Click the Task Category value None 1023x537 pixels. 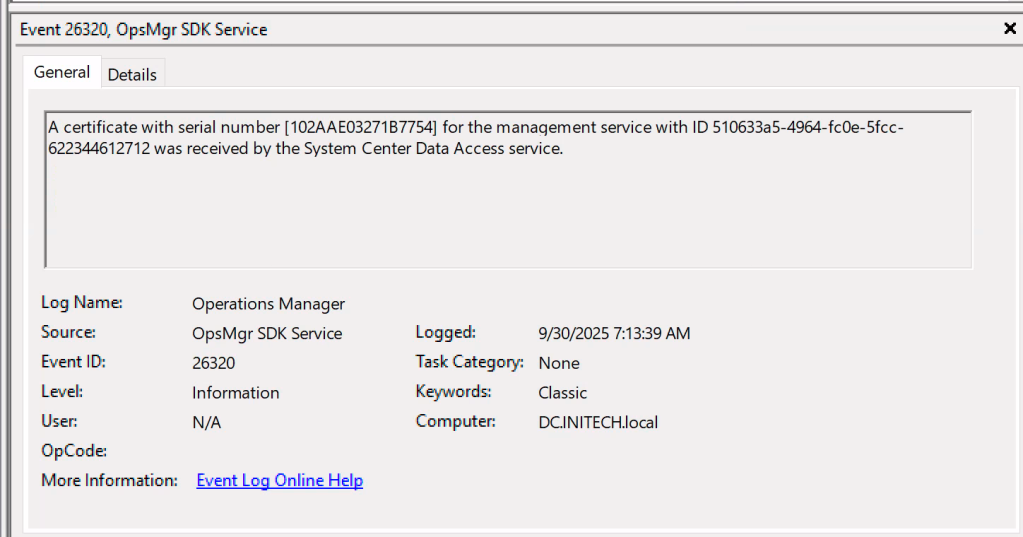tap(558, 363)
